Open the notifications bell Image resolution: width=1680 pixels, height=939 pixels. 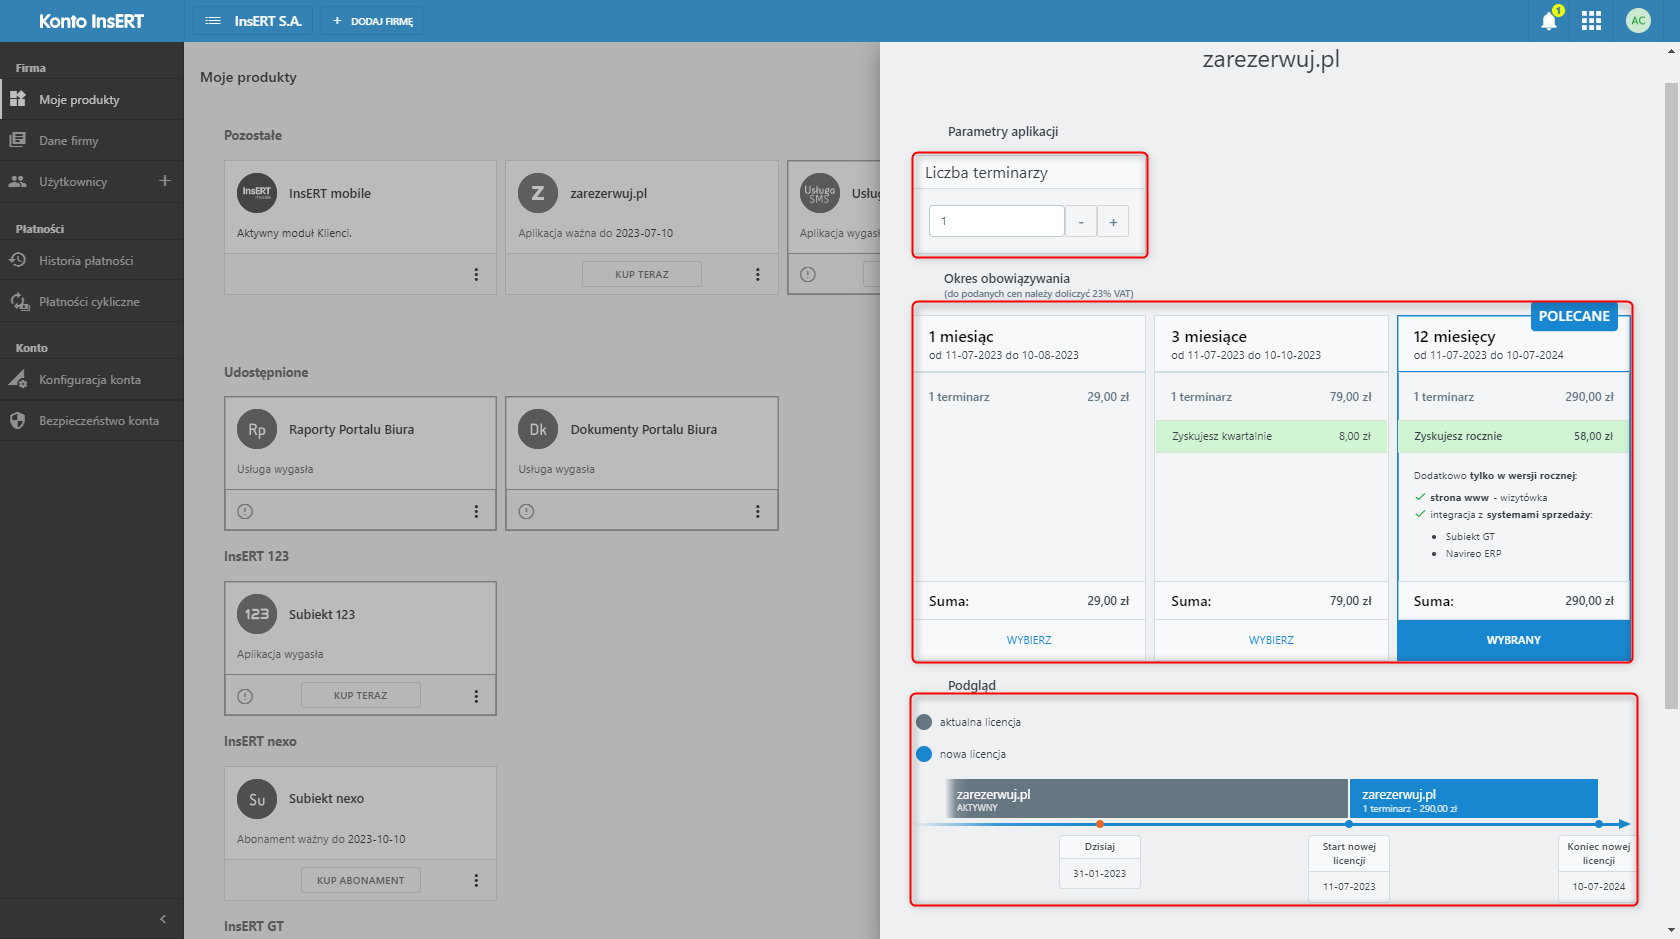pos(1549,21)
